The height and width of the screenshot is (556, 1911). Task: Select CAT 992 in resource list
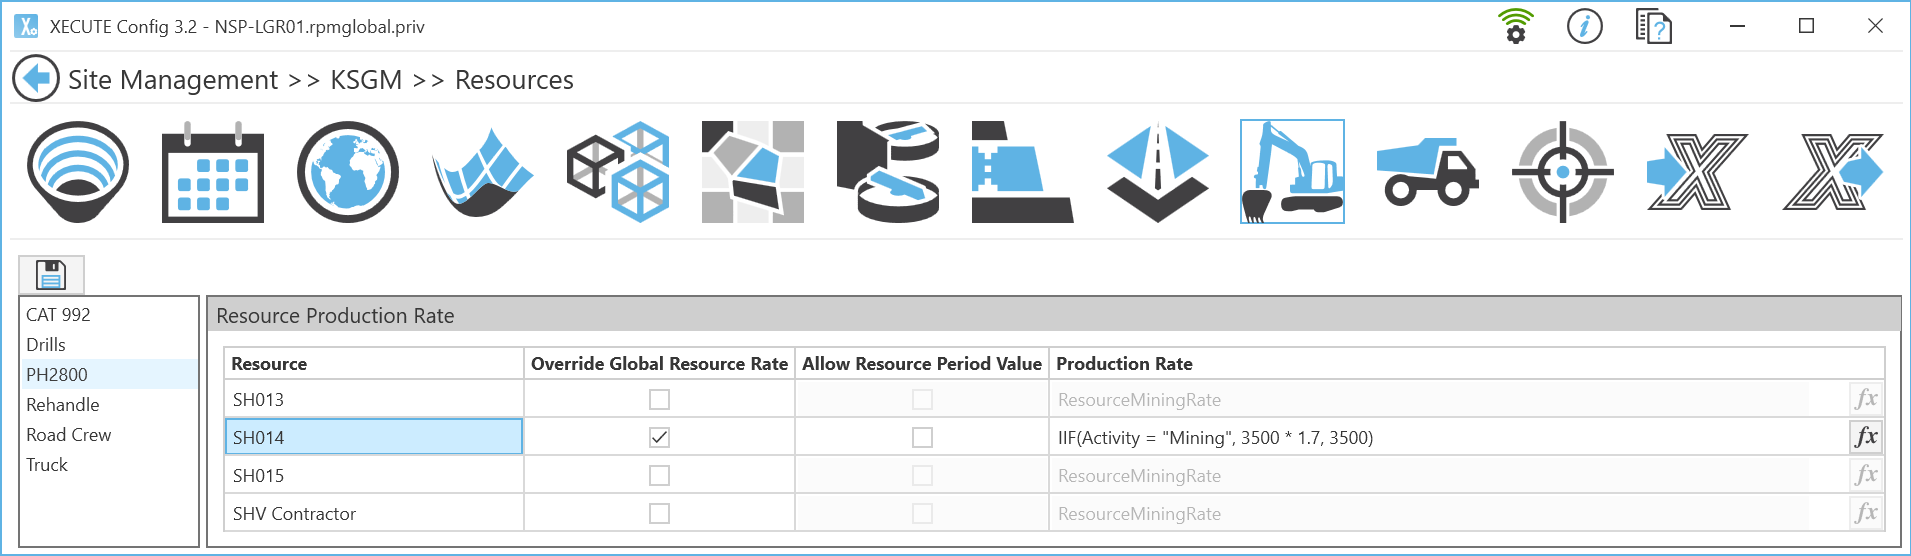(x=109, y=314)
